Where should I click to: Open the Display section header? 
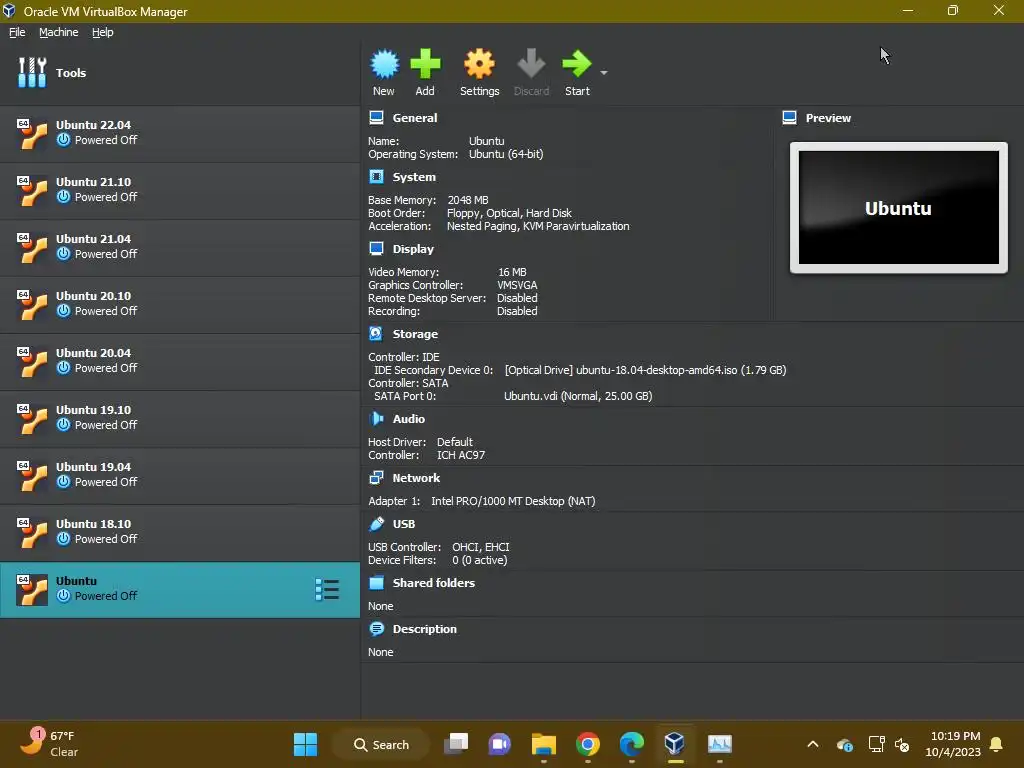(413, 249)
